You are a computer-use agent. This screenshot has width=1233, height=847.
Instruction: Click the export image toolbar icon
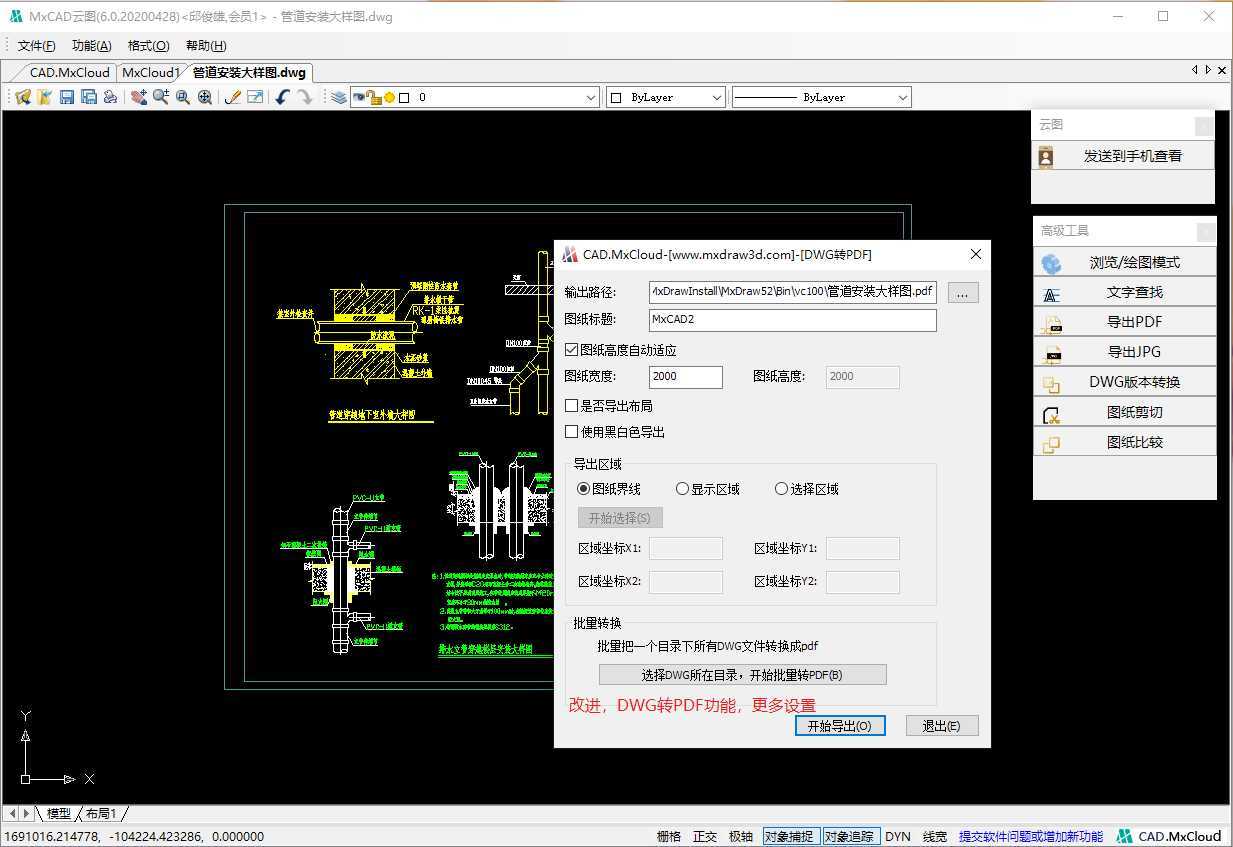[x=255, y=97]
